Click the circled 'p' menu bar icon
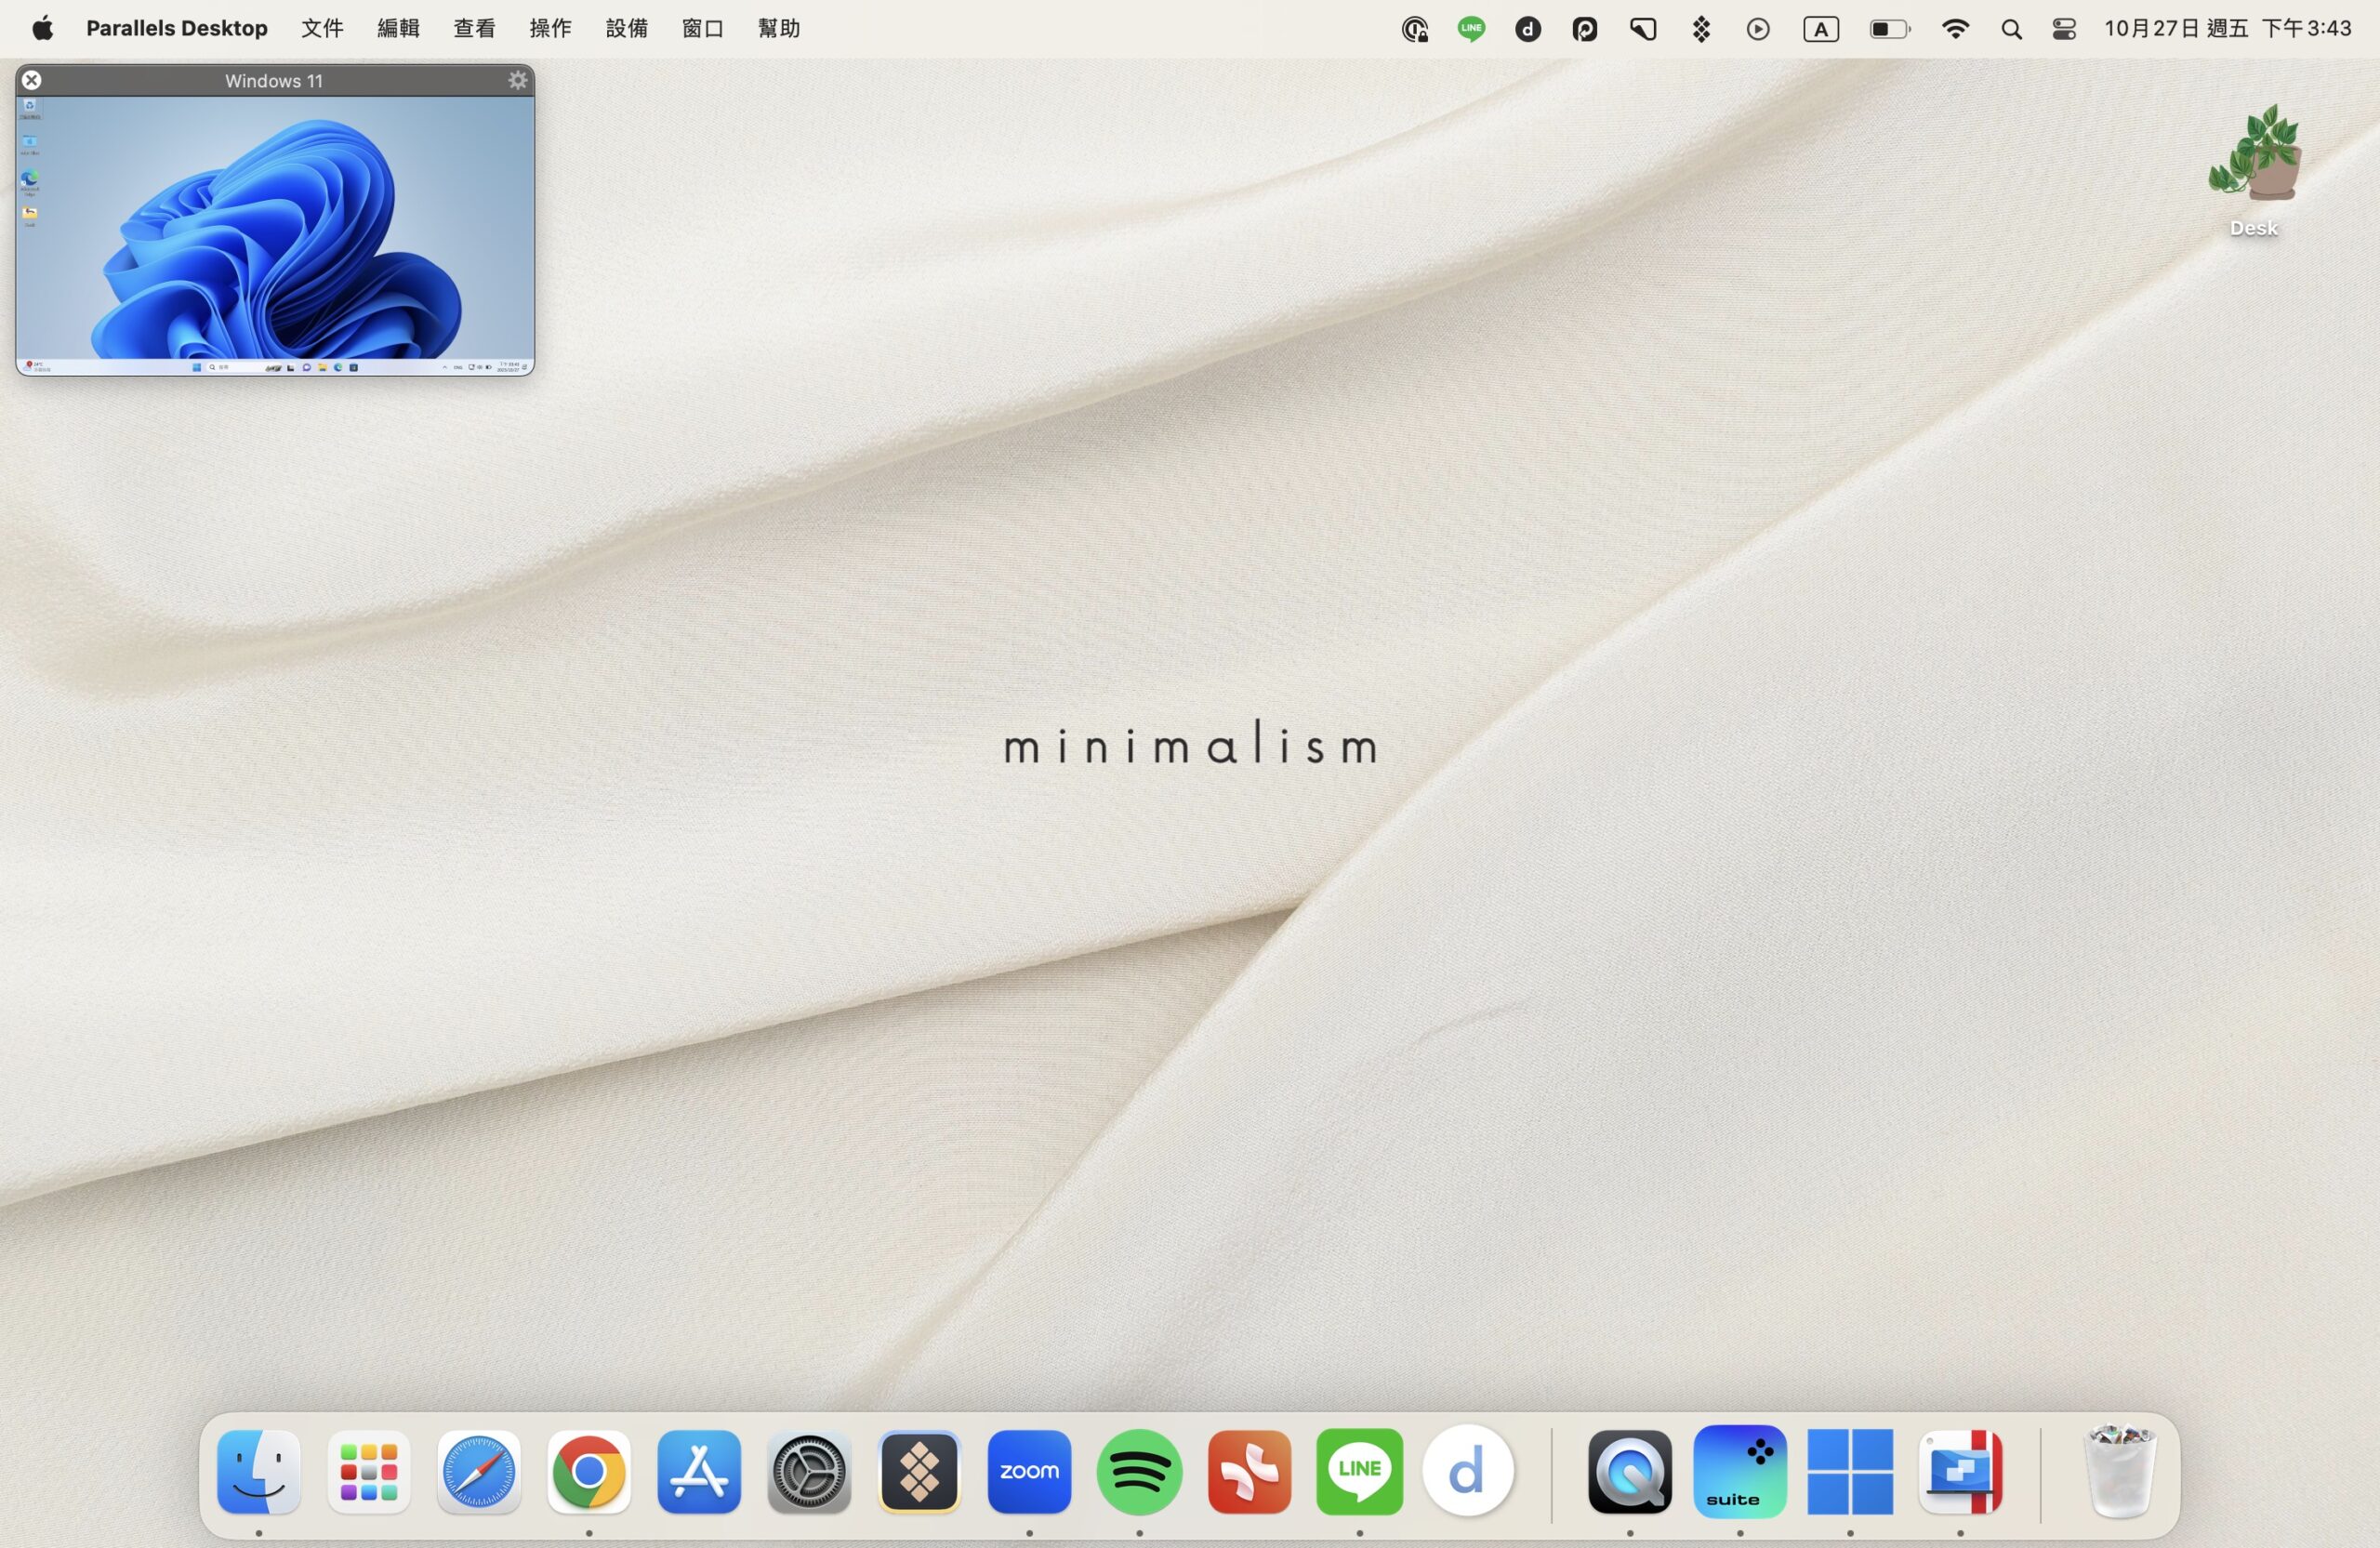 point(1585,29)
